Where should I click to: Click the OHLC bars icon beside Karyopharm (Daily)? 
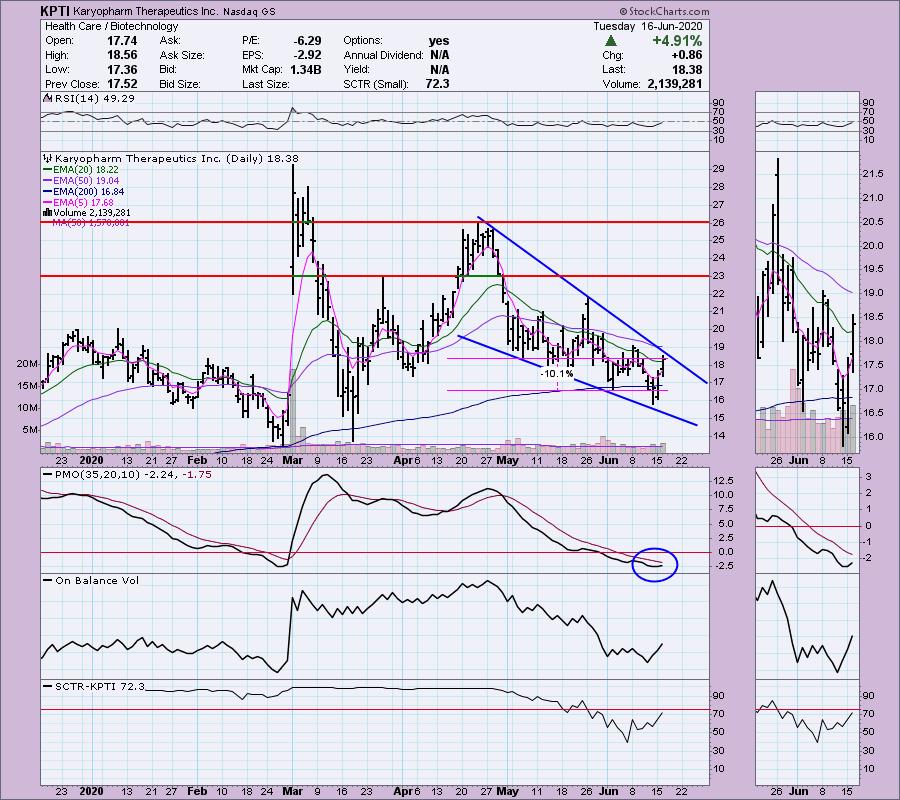(48, 158)
